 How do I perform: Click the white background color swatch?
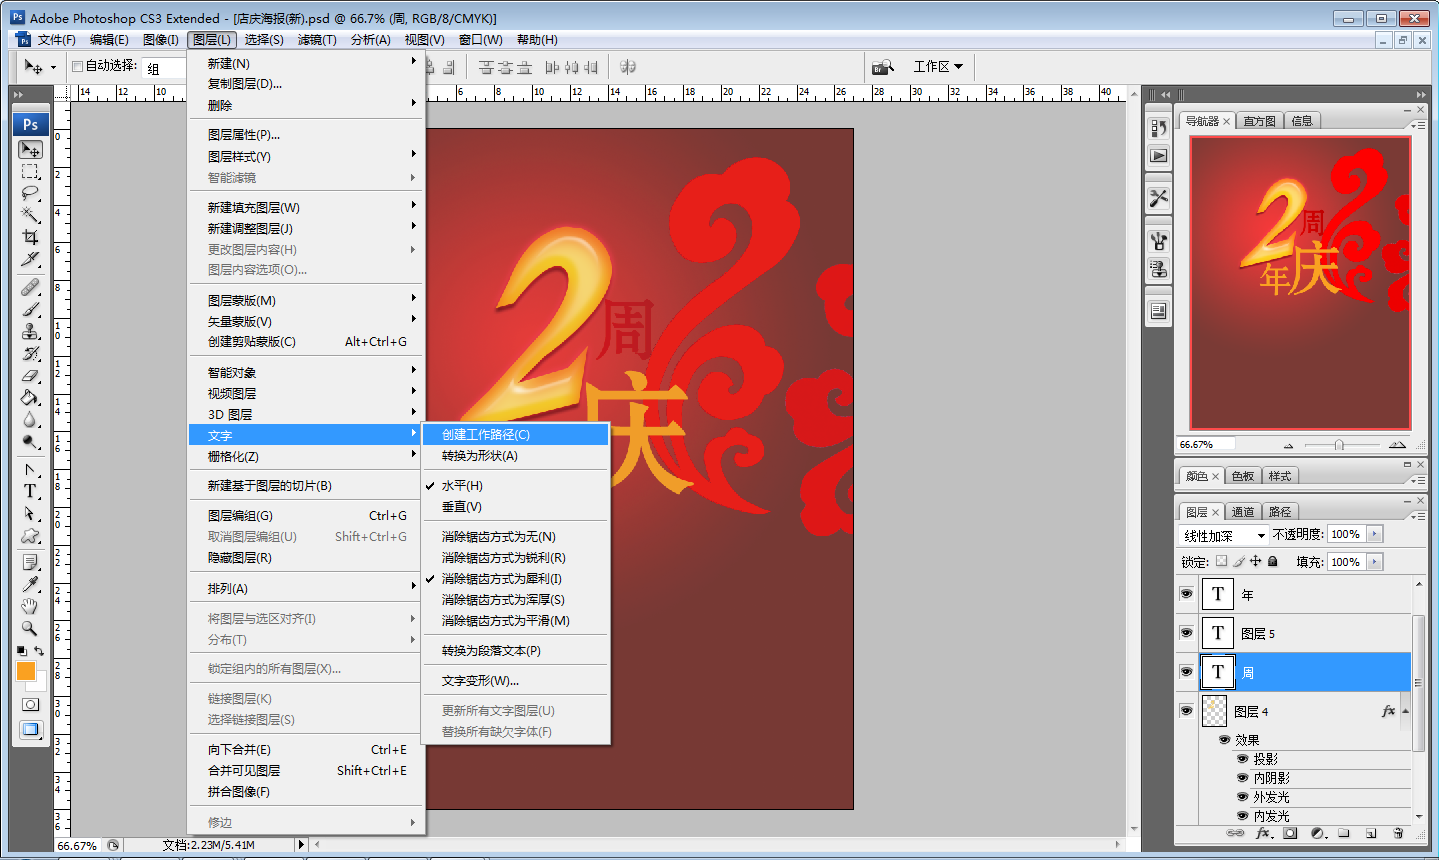(40, 684)
